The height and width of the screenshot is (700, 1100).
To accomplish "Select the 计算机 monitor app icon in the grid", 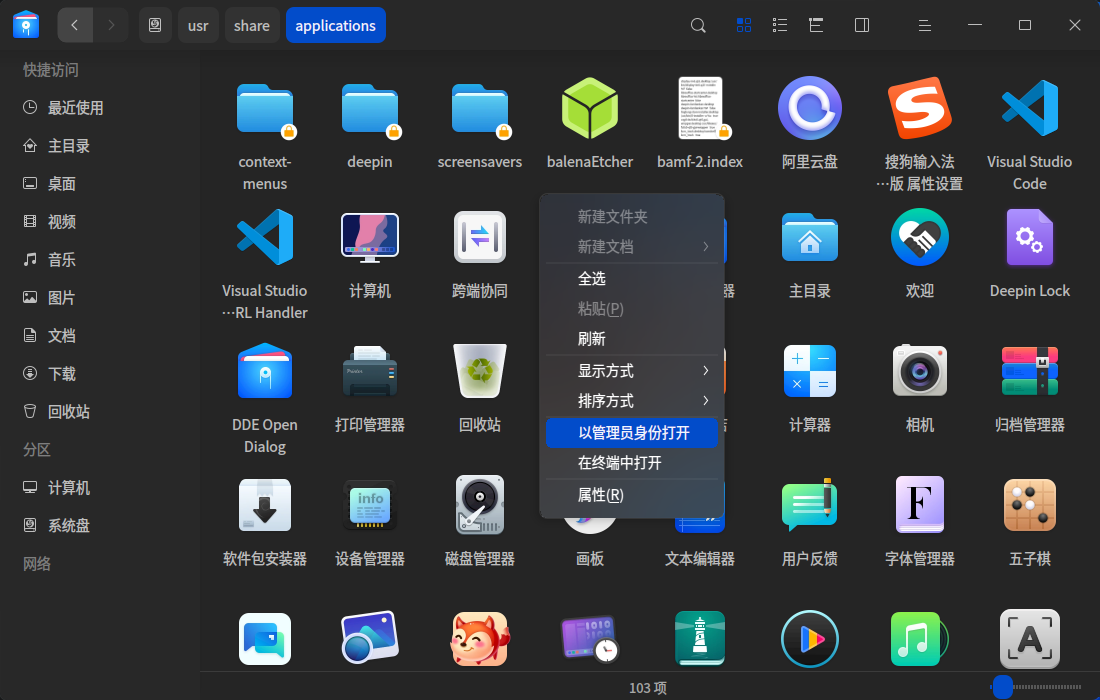I will (x=370, y=237).
